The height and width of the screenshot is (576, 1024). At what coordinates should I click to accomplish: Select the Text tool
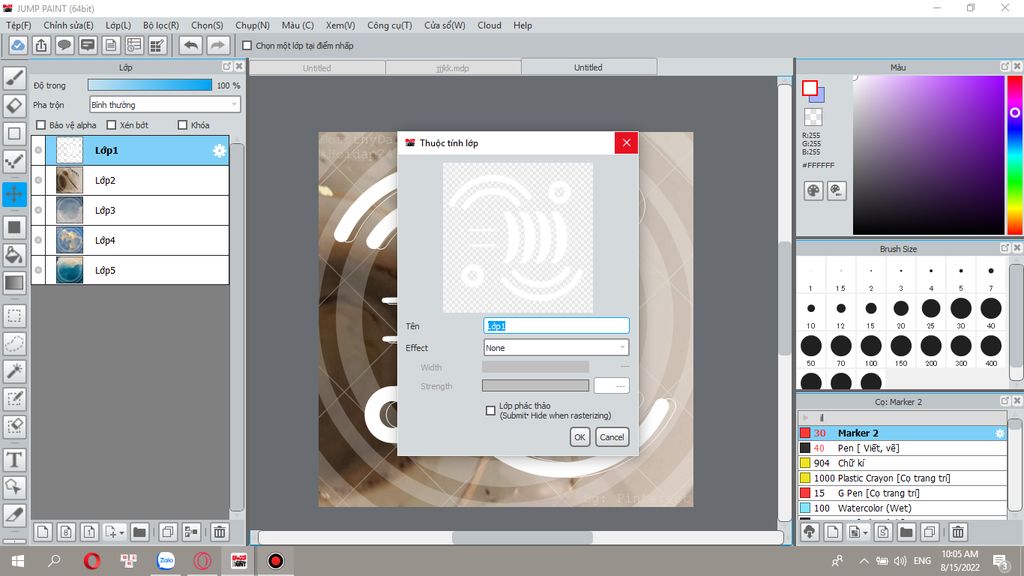coord(14,459)
